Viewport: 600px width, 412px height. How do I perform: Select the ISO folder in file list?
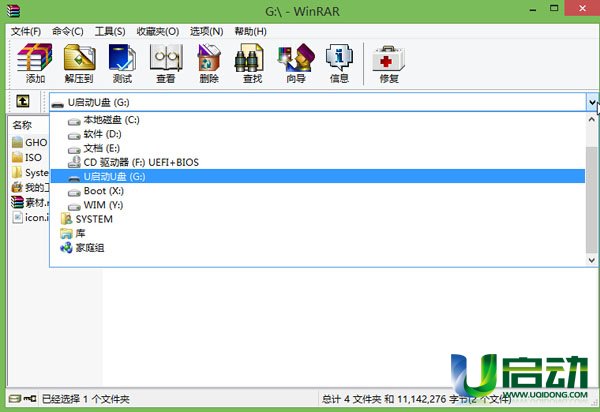tap(27, 157)
